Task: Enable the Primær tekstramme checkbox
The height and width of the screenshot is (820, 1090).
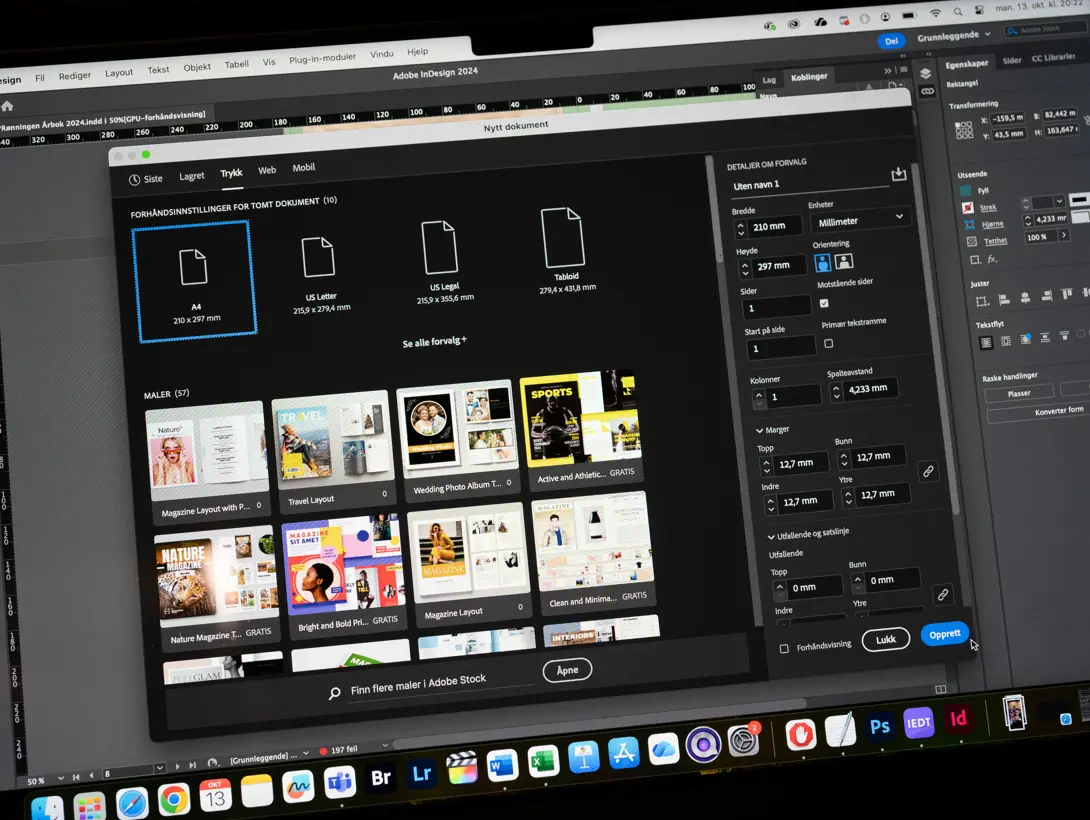Action: pyautogui.click(x=828, y=343)
